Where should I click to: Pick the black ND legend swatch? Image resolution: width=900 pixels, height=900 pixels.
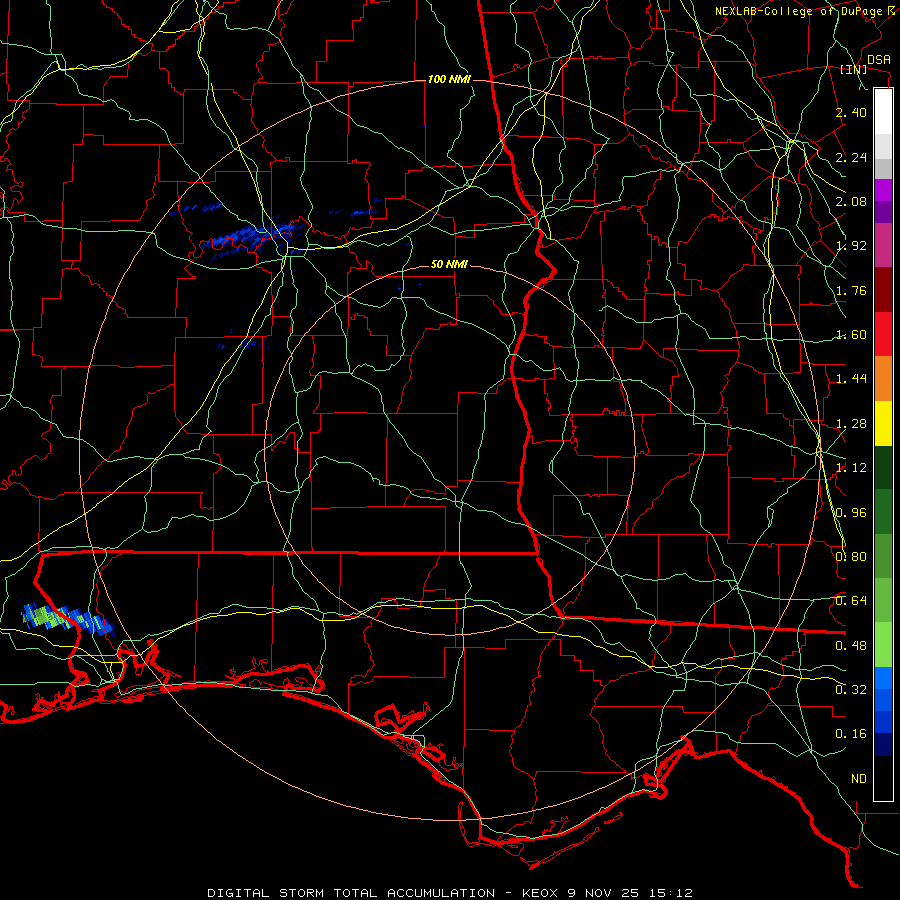(x=883, y=778)
